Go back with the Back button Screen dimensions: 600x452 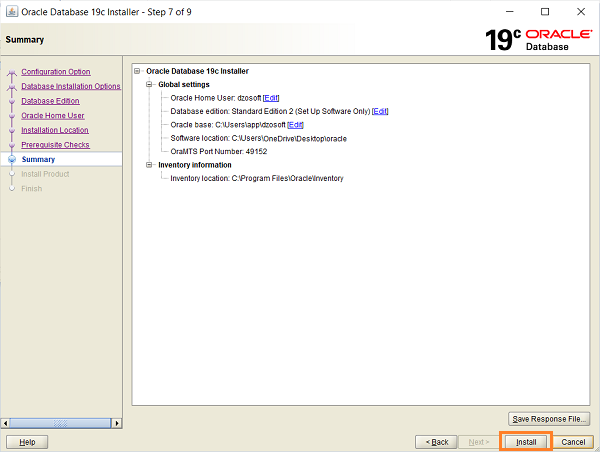436,442
